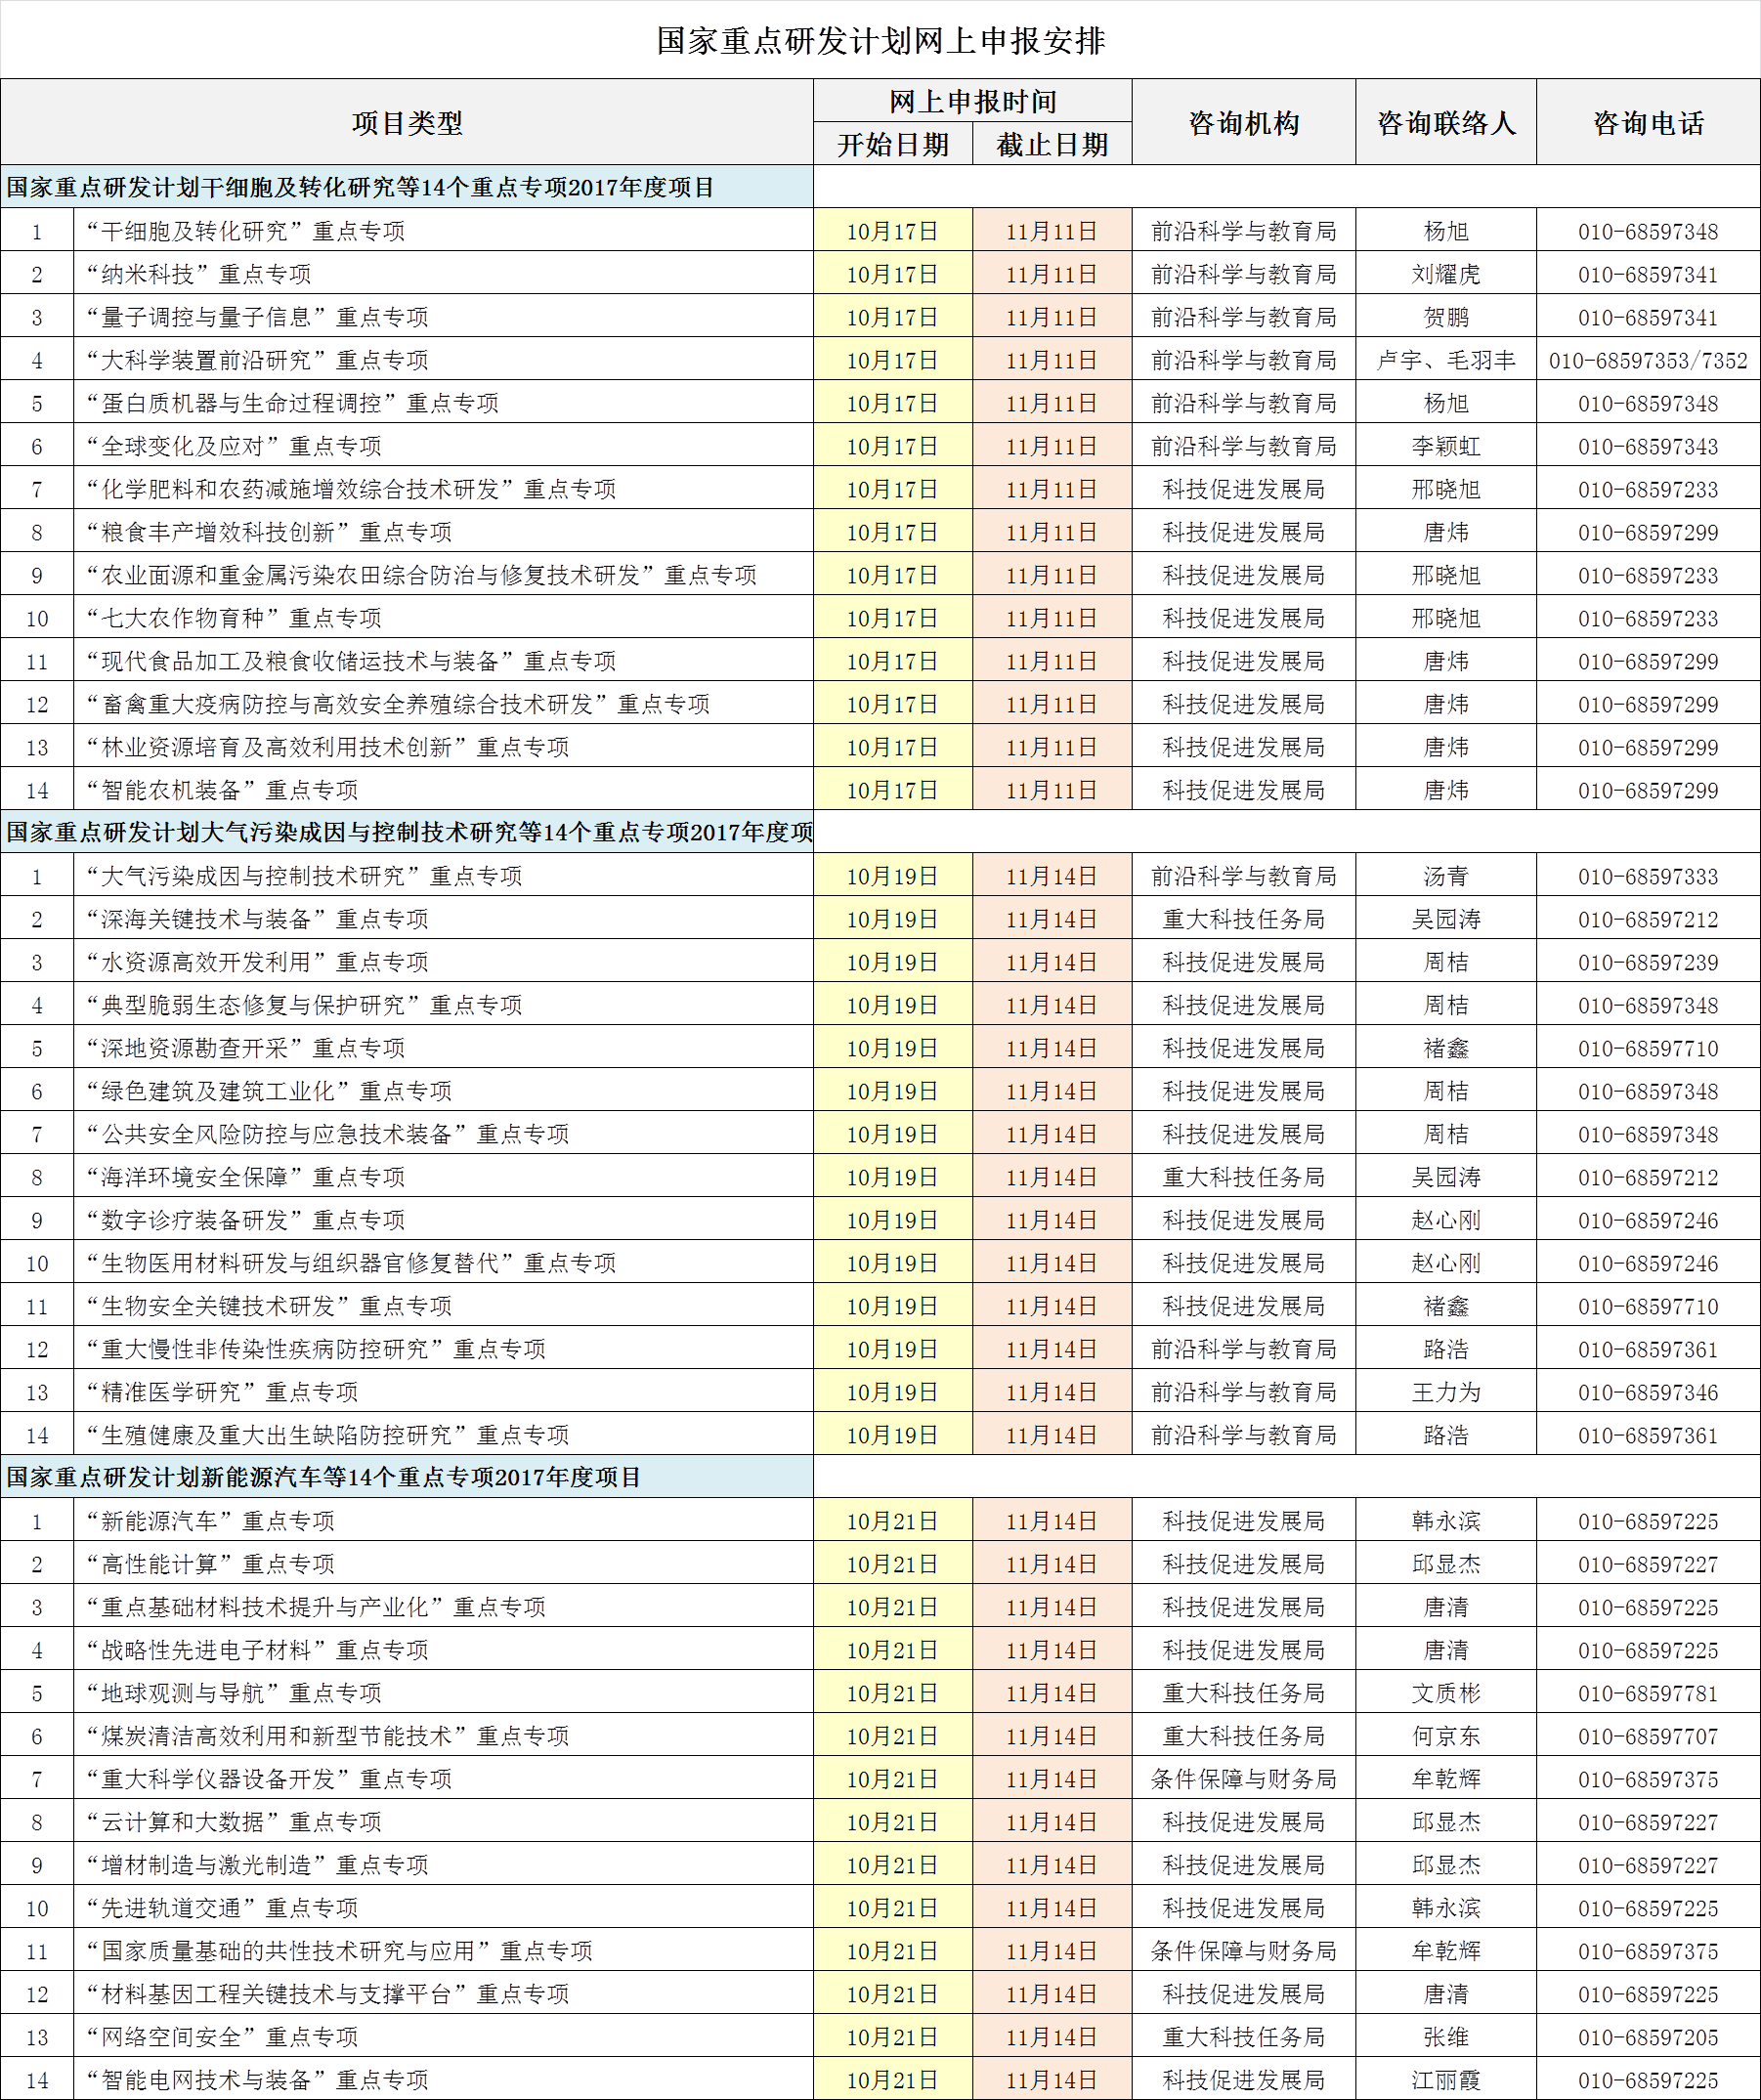Select the "网络空间安全"重点专项 cell
1761x2100 pixels.
(223, 2037)
